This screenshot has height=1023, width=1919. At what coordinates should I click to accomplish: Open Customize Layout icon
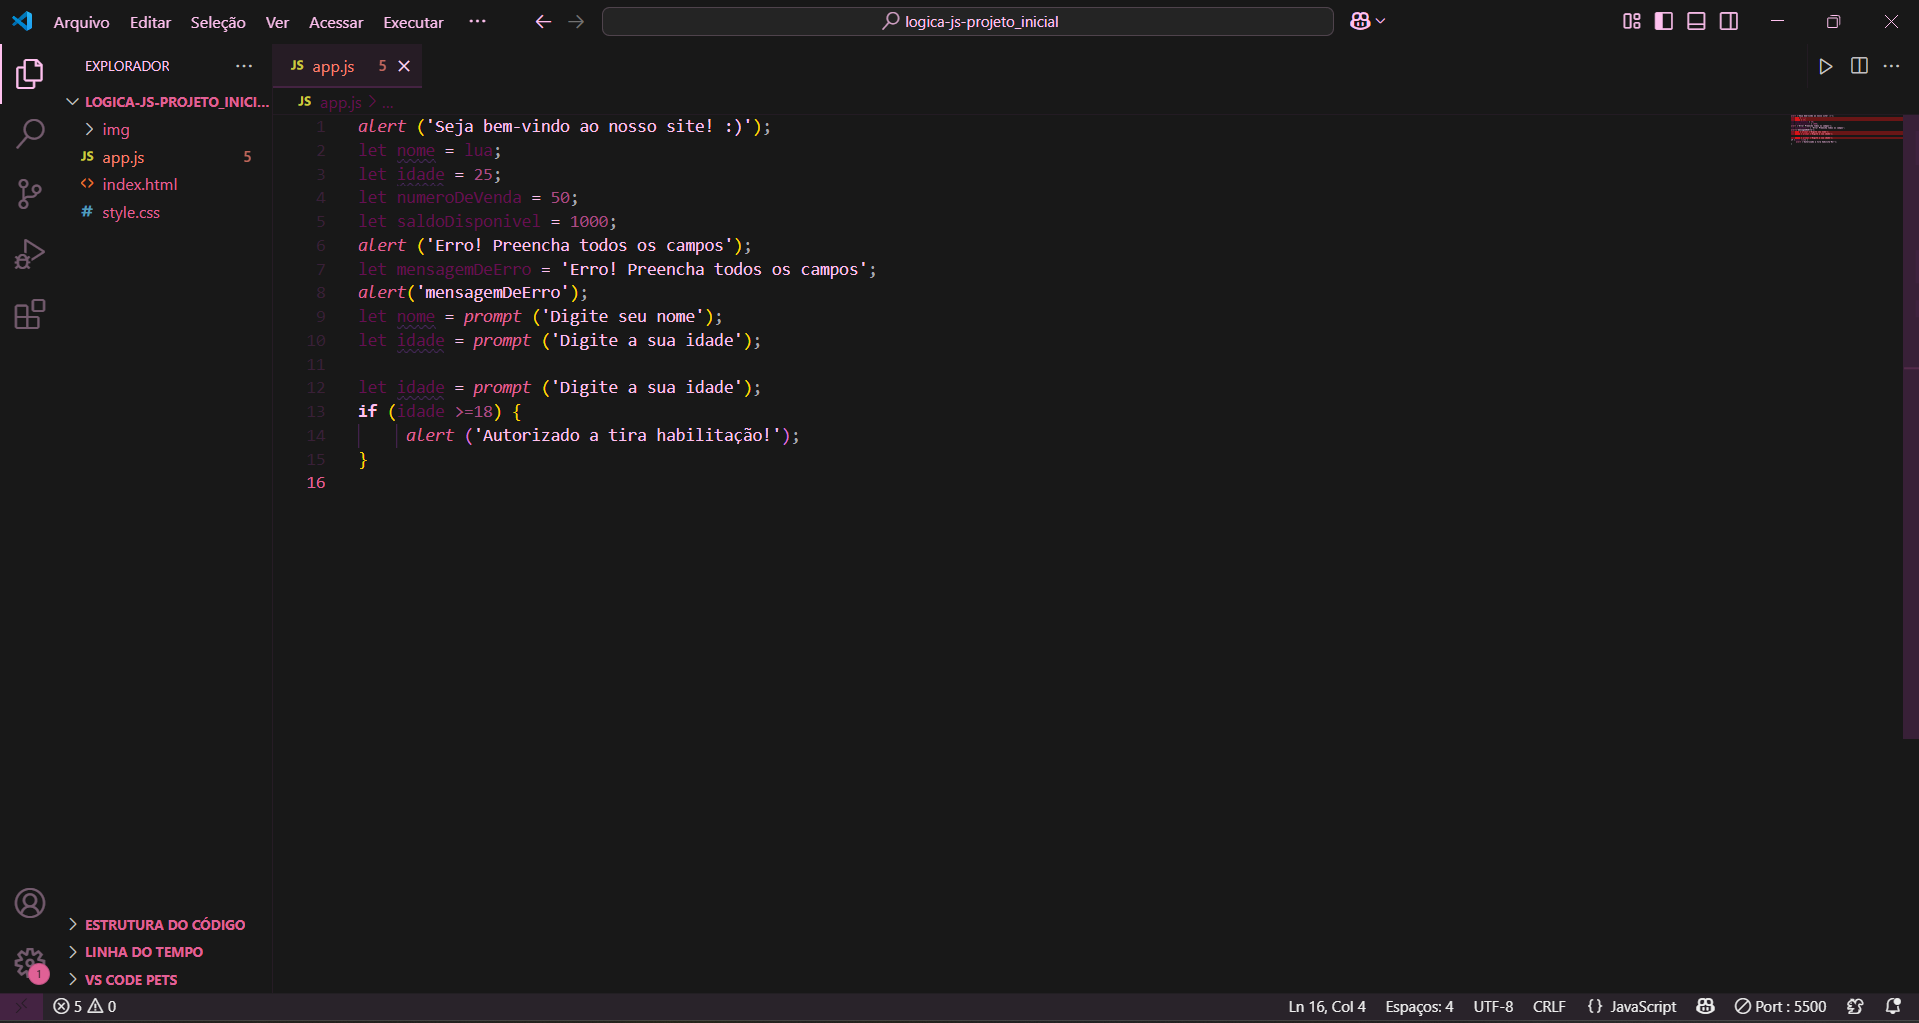1631,21
